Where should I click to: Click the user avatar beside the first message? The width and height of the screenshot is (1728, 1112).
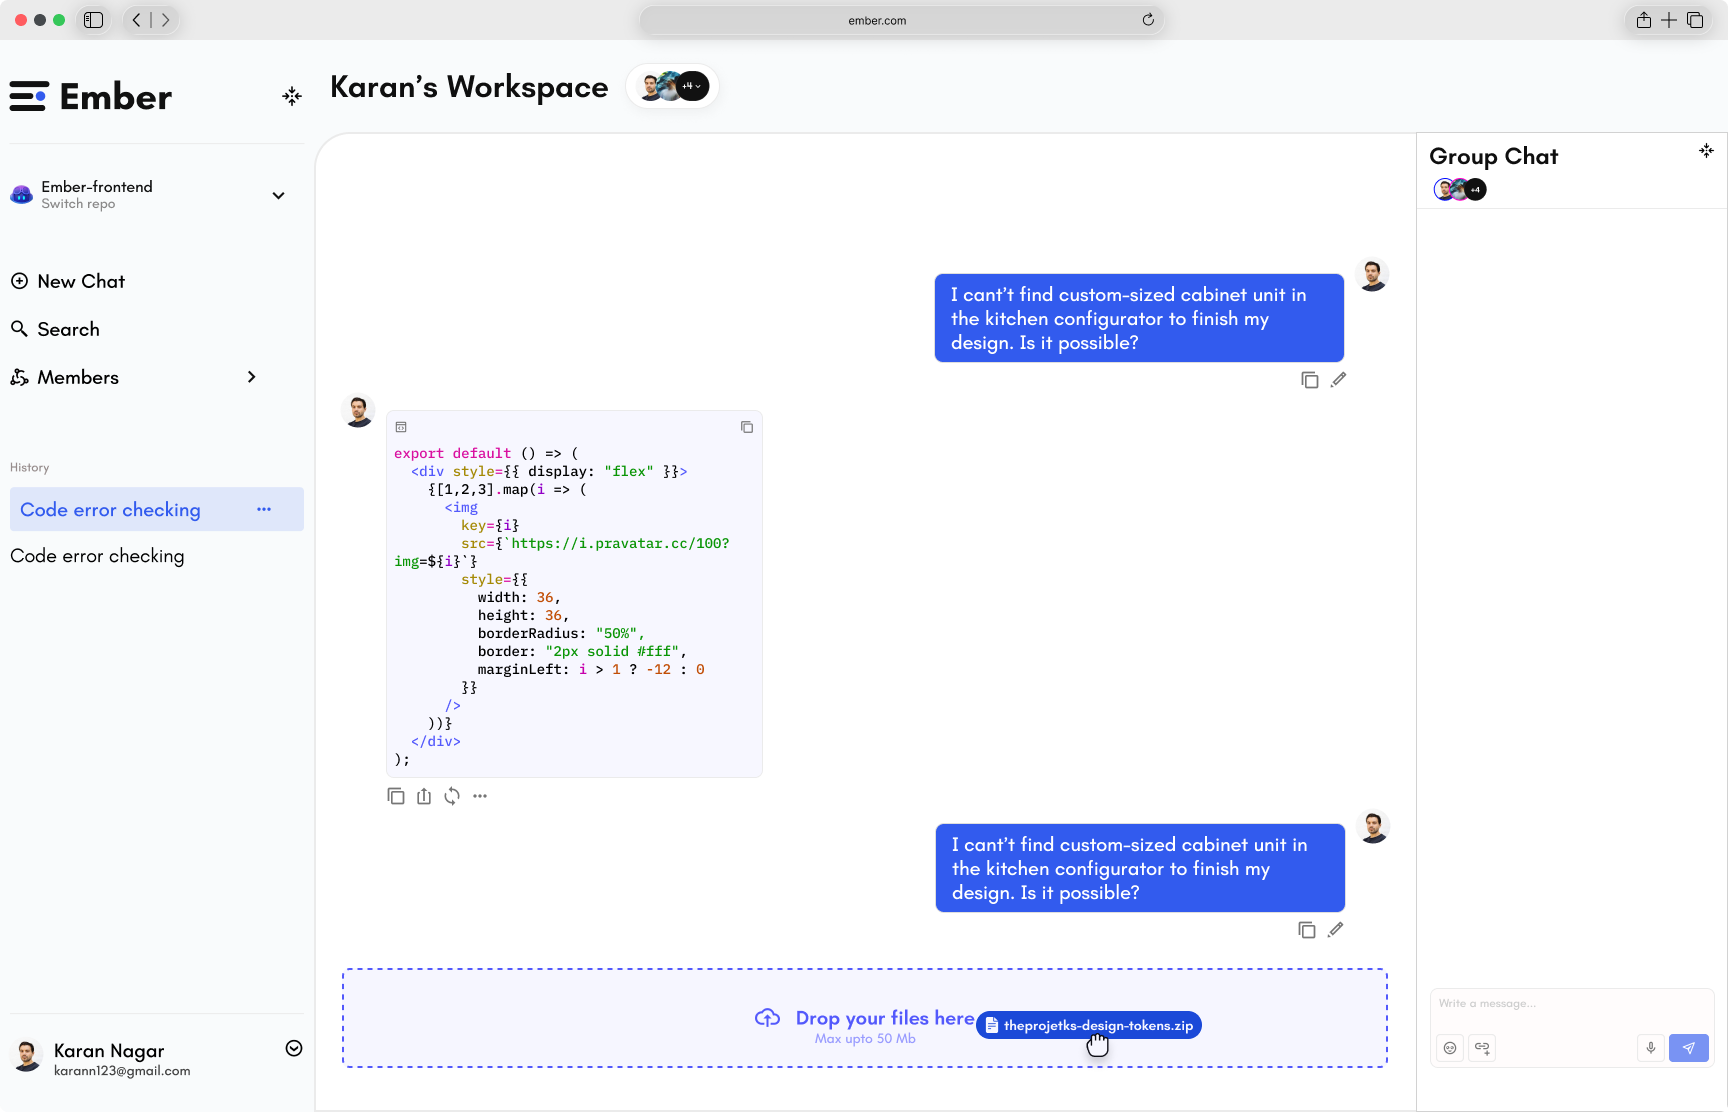click(x=1372, y=275)
